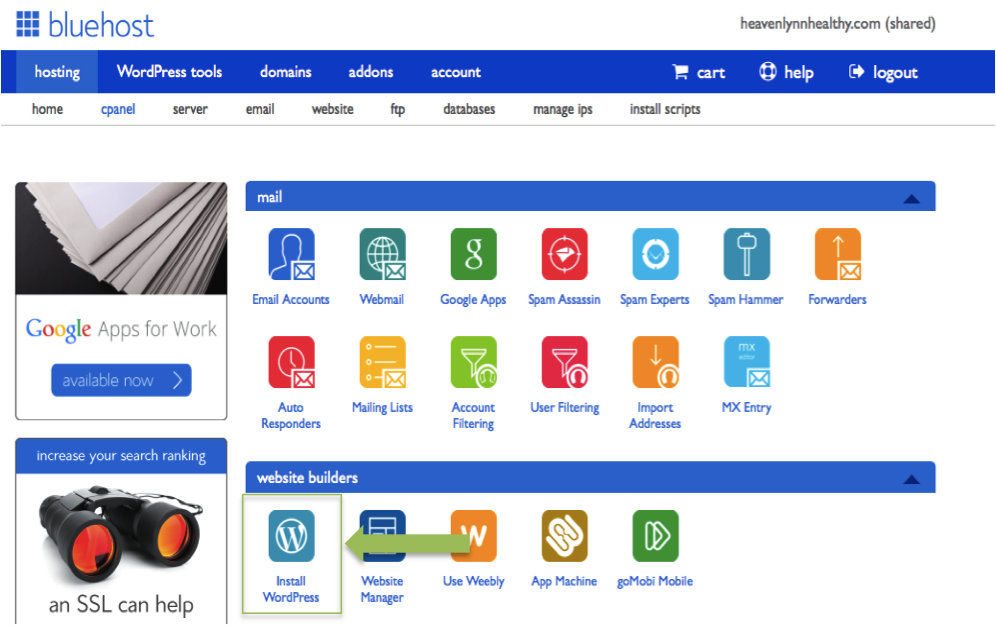Open the databases submenu
This screenshot has height=625, width=996.
(x=469, y=109)
